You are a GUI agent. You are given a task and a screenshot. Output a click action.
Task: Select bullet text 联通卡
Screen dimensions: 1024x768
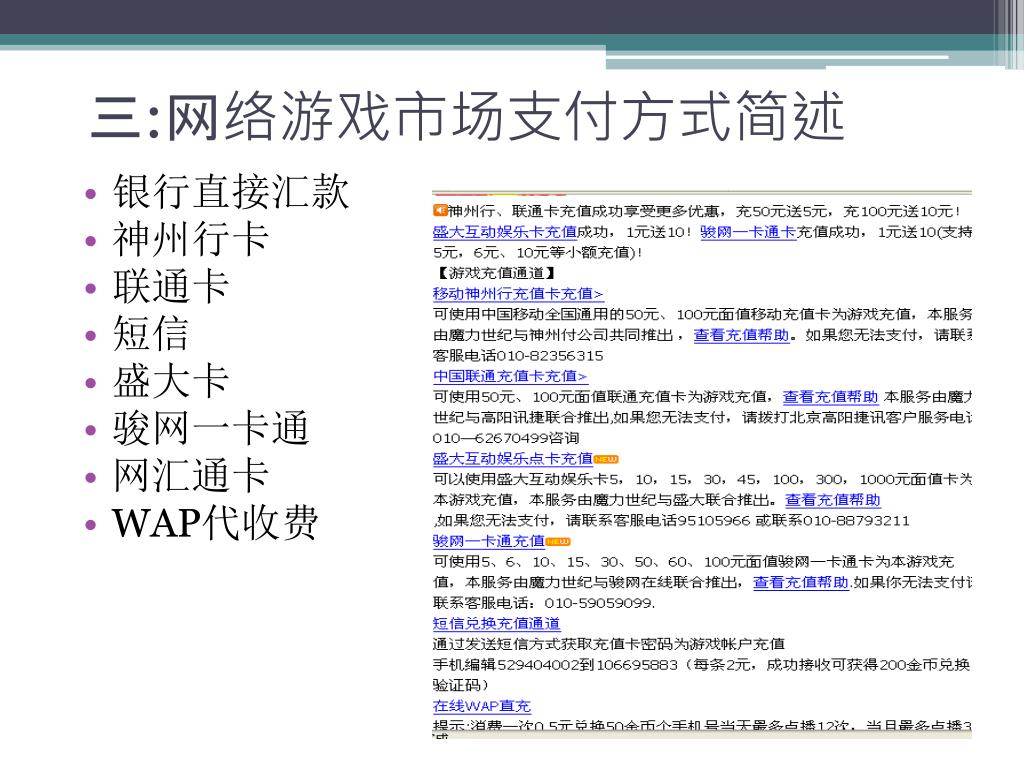pos(170,287)
